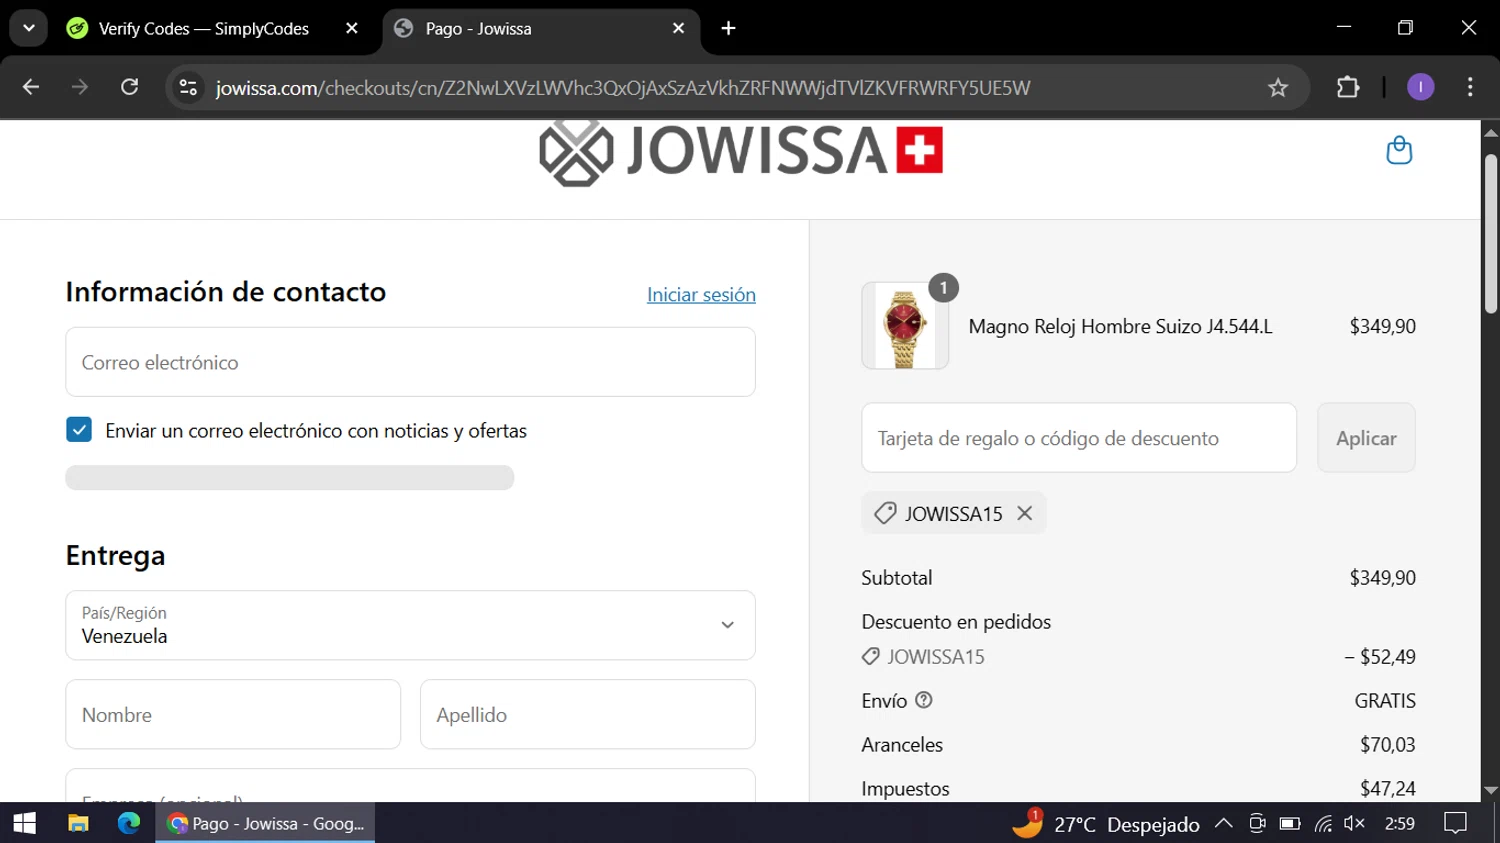The image size is (1500, 843).
Task: Click the taskbar clock showing 2:59
Action: click(x=1400, y=824)
